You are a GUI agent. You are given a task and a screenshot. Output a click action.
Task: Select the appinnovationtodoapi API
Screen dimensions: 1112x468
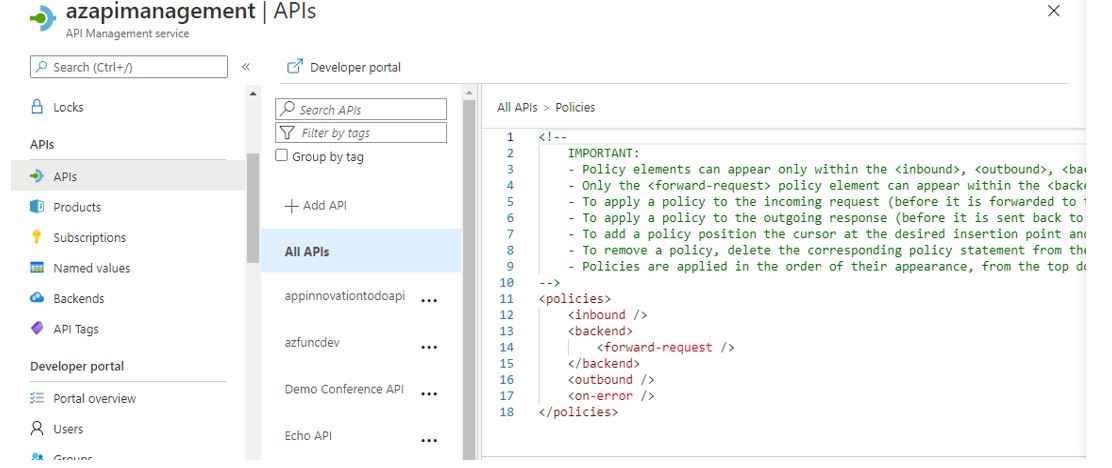coord(345,296)
